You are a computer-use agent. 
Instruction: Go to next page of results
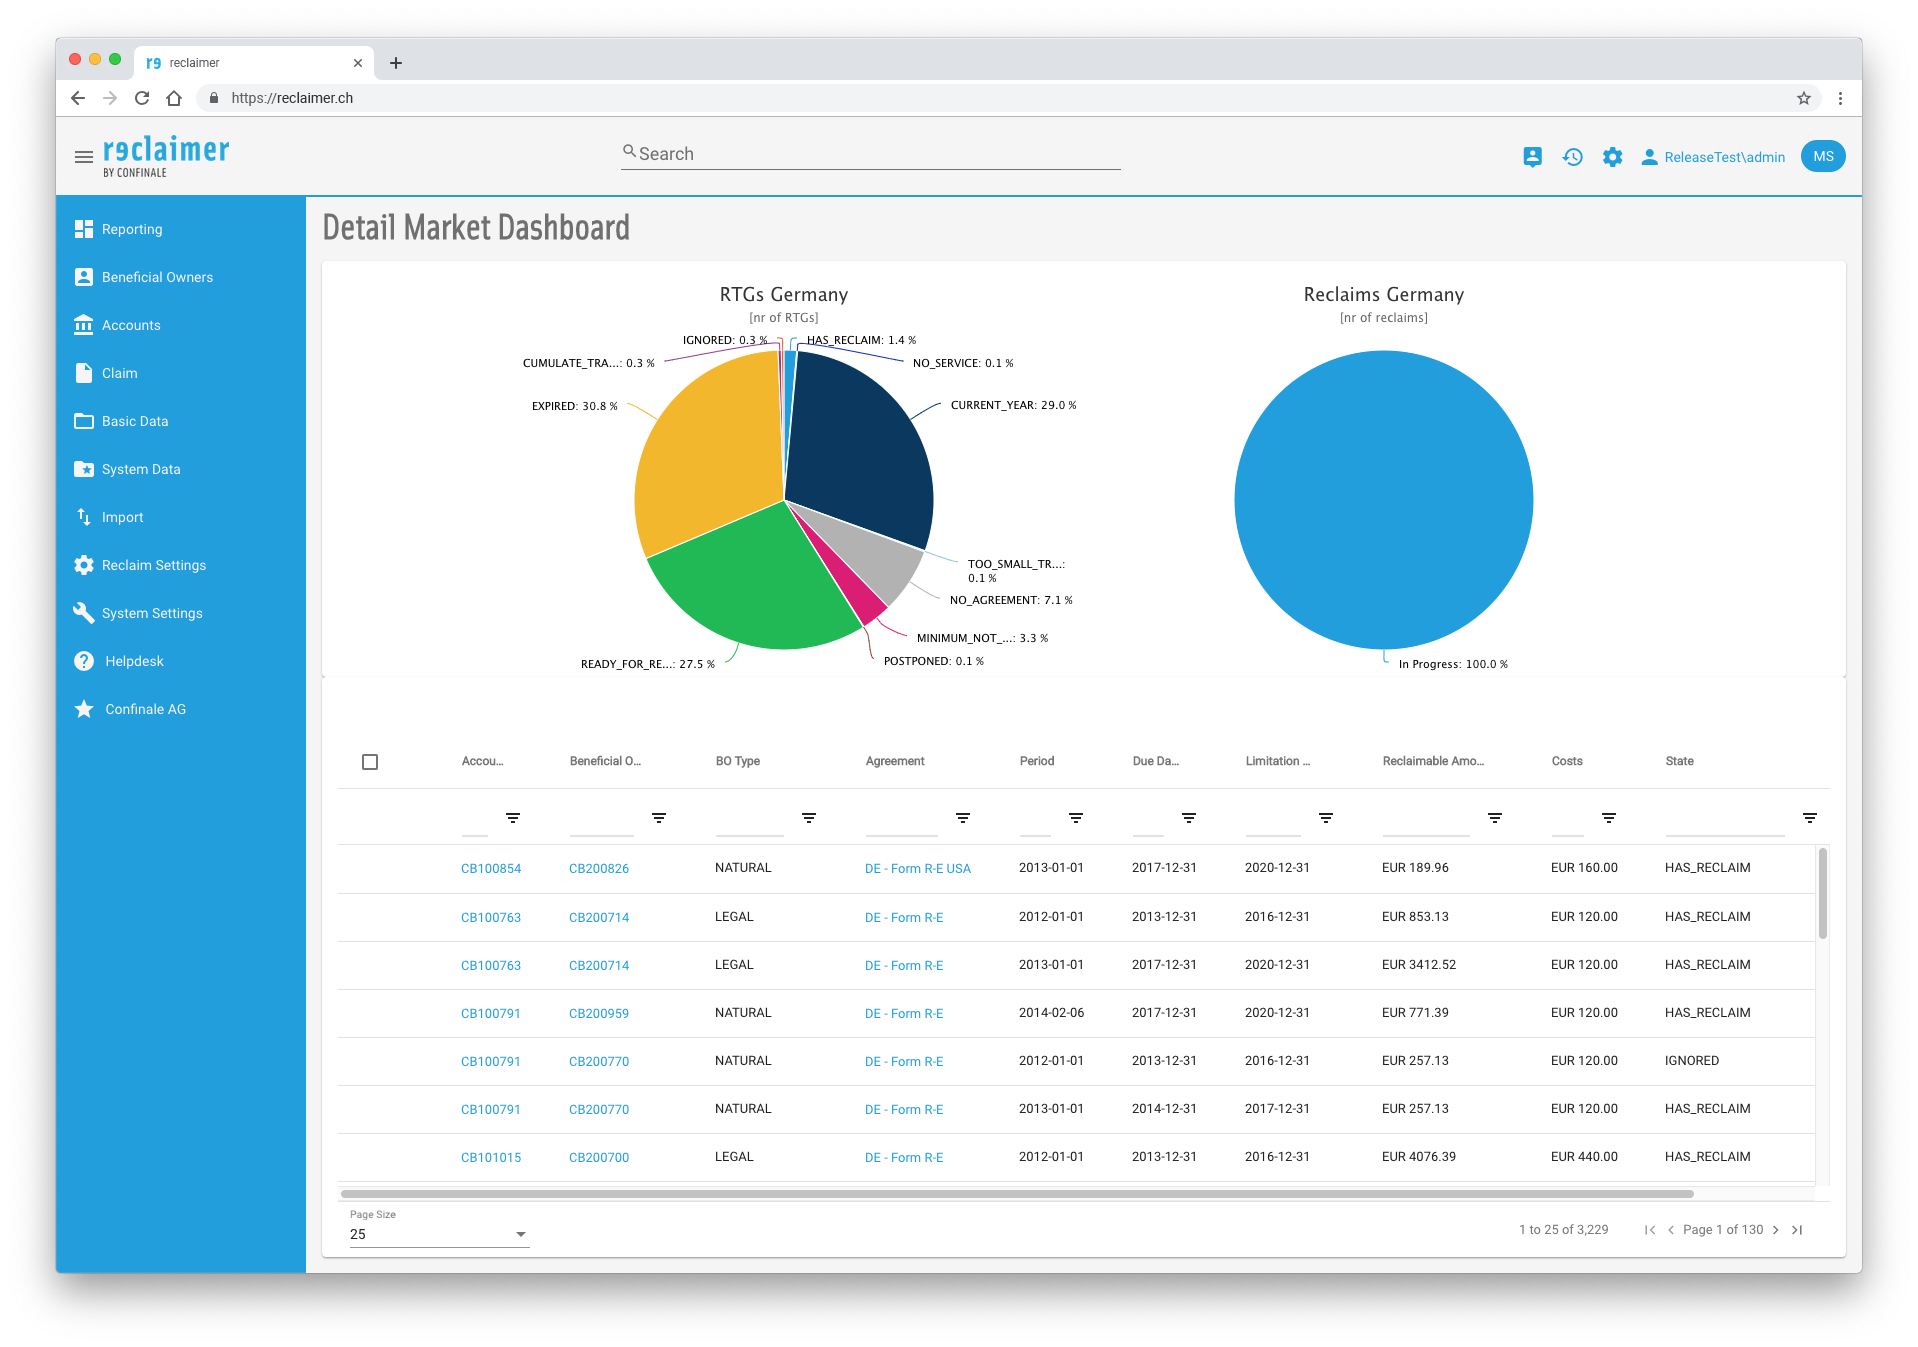point(1776,1230)
